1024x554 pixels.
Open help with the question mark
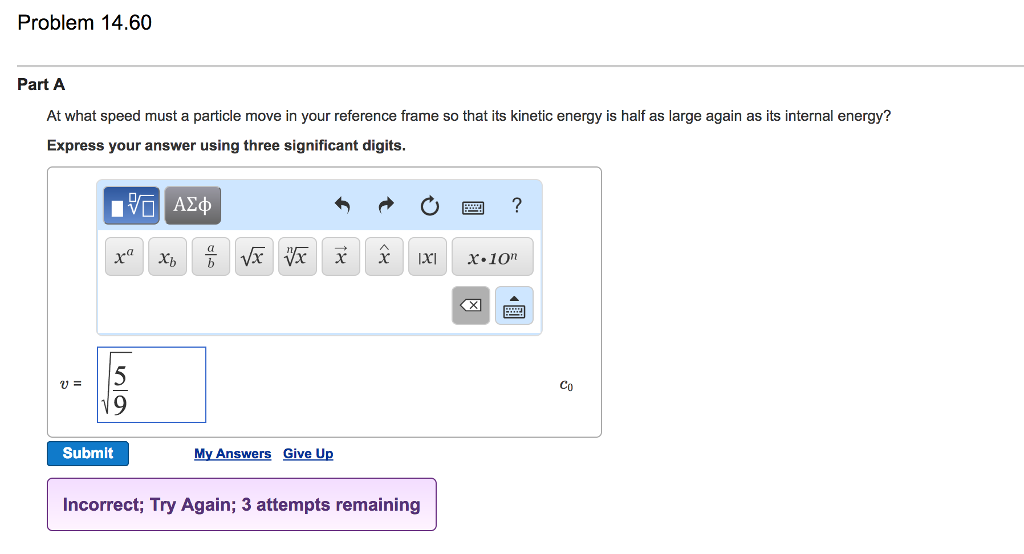pos(517,206)
